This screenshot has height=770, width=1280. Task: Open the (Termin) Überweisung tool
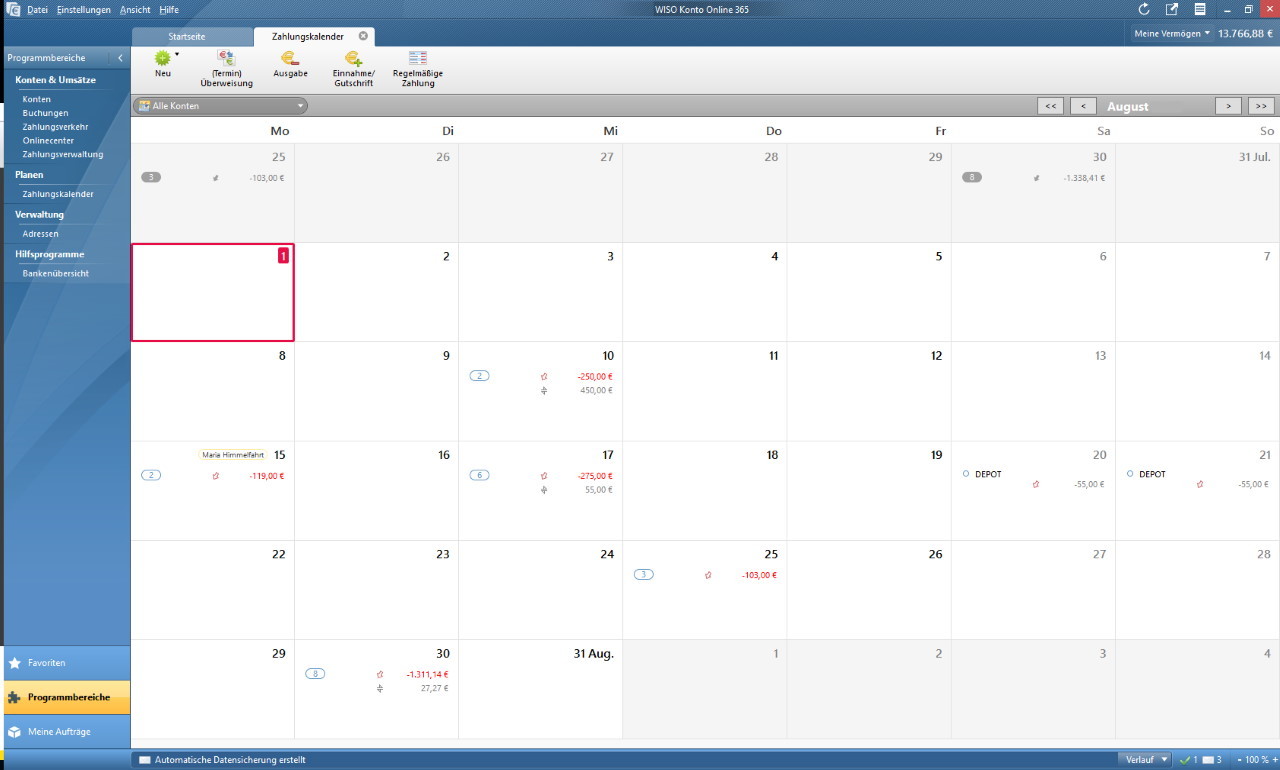(226, 60)
